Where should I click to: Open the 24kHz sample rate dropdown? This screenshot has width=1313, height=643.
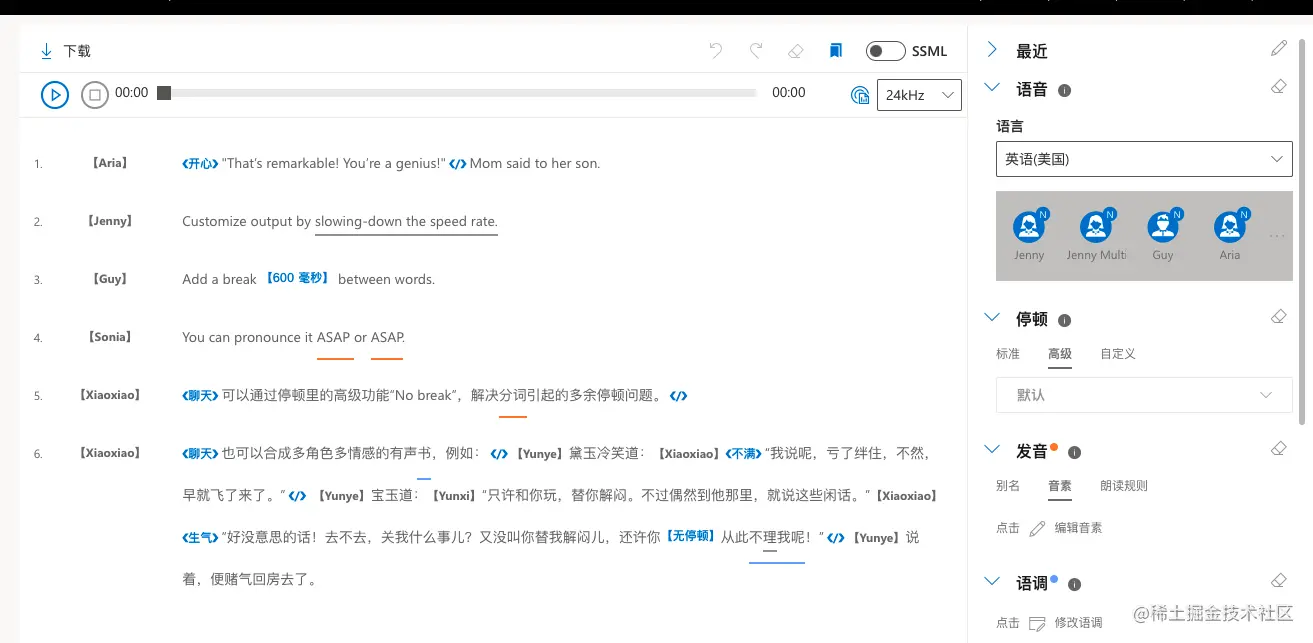919,95
